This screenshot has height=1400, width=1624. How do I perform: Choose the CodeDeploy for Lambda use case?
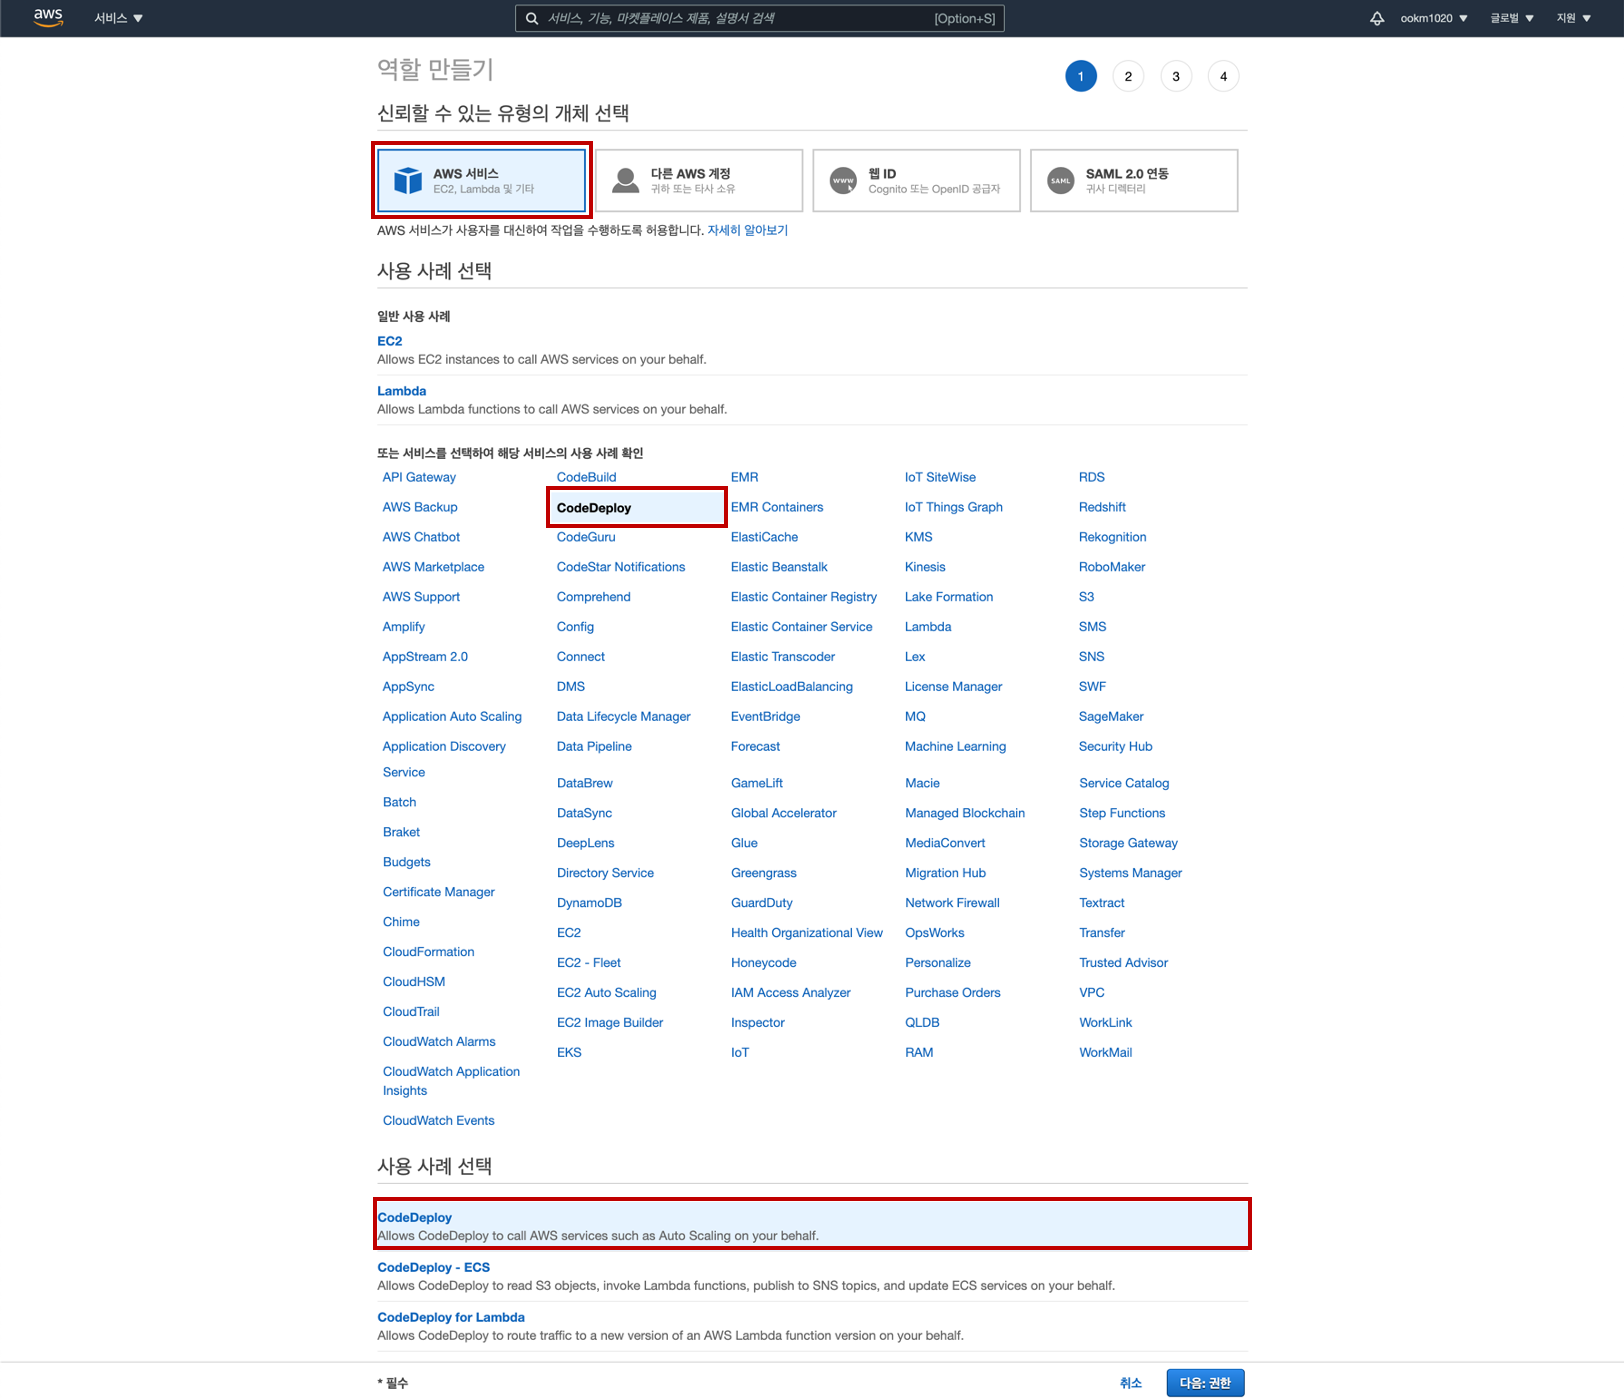point(451,1317)
